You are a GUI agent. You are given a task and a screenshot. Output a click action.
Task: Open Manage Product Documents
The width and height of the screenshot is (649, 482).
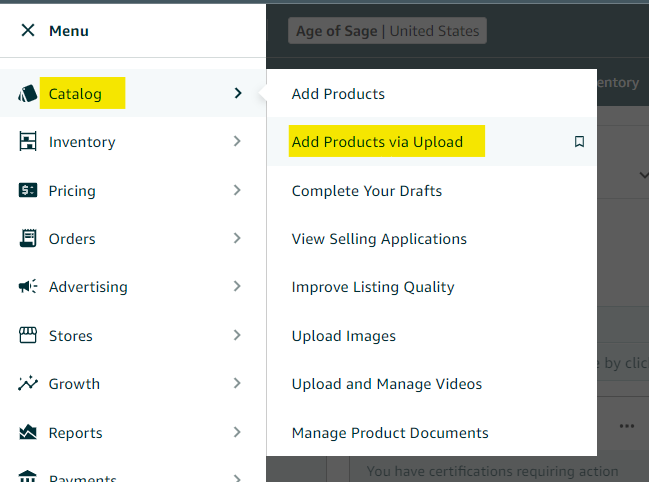point(390,433)
